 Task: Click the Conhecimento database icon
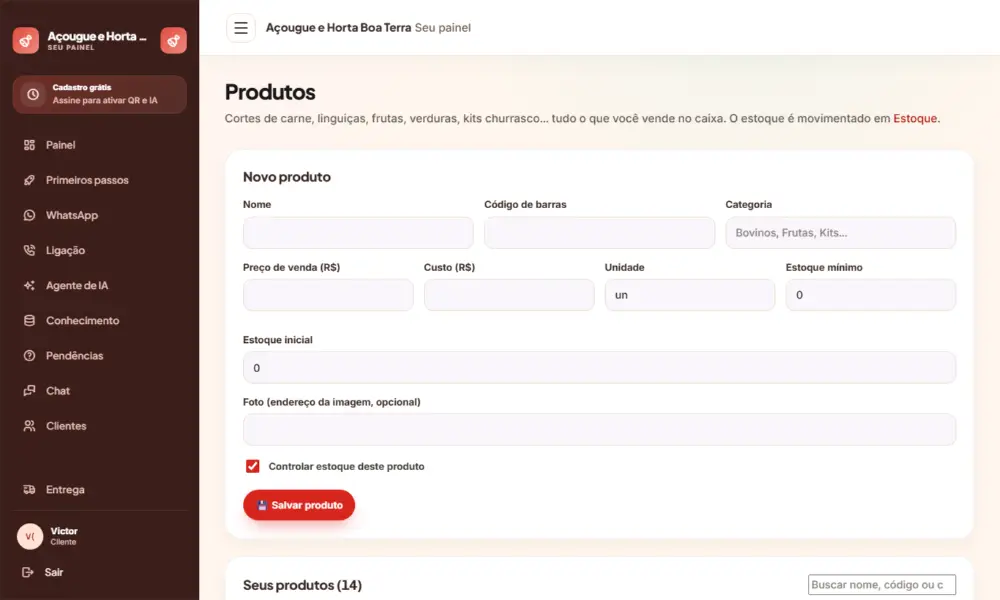[x=29, y=321]
